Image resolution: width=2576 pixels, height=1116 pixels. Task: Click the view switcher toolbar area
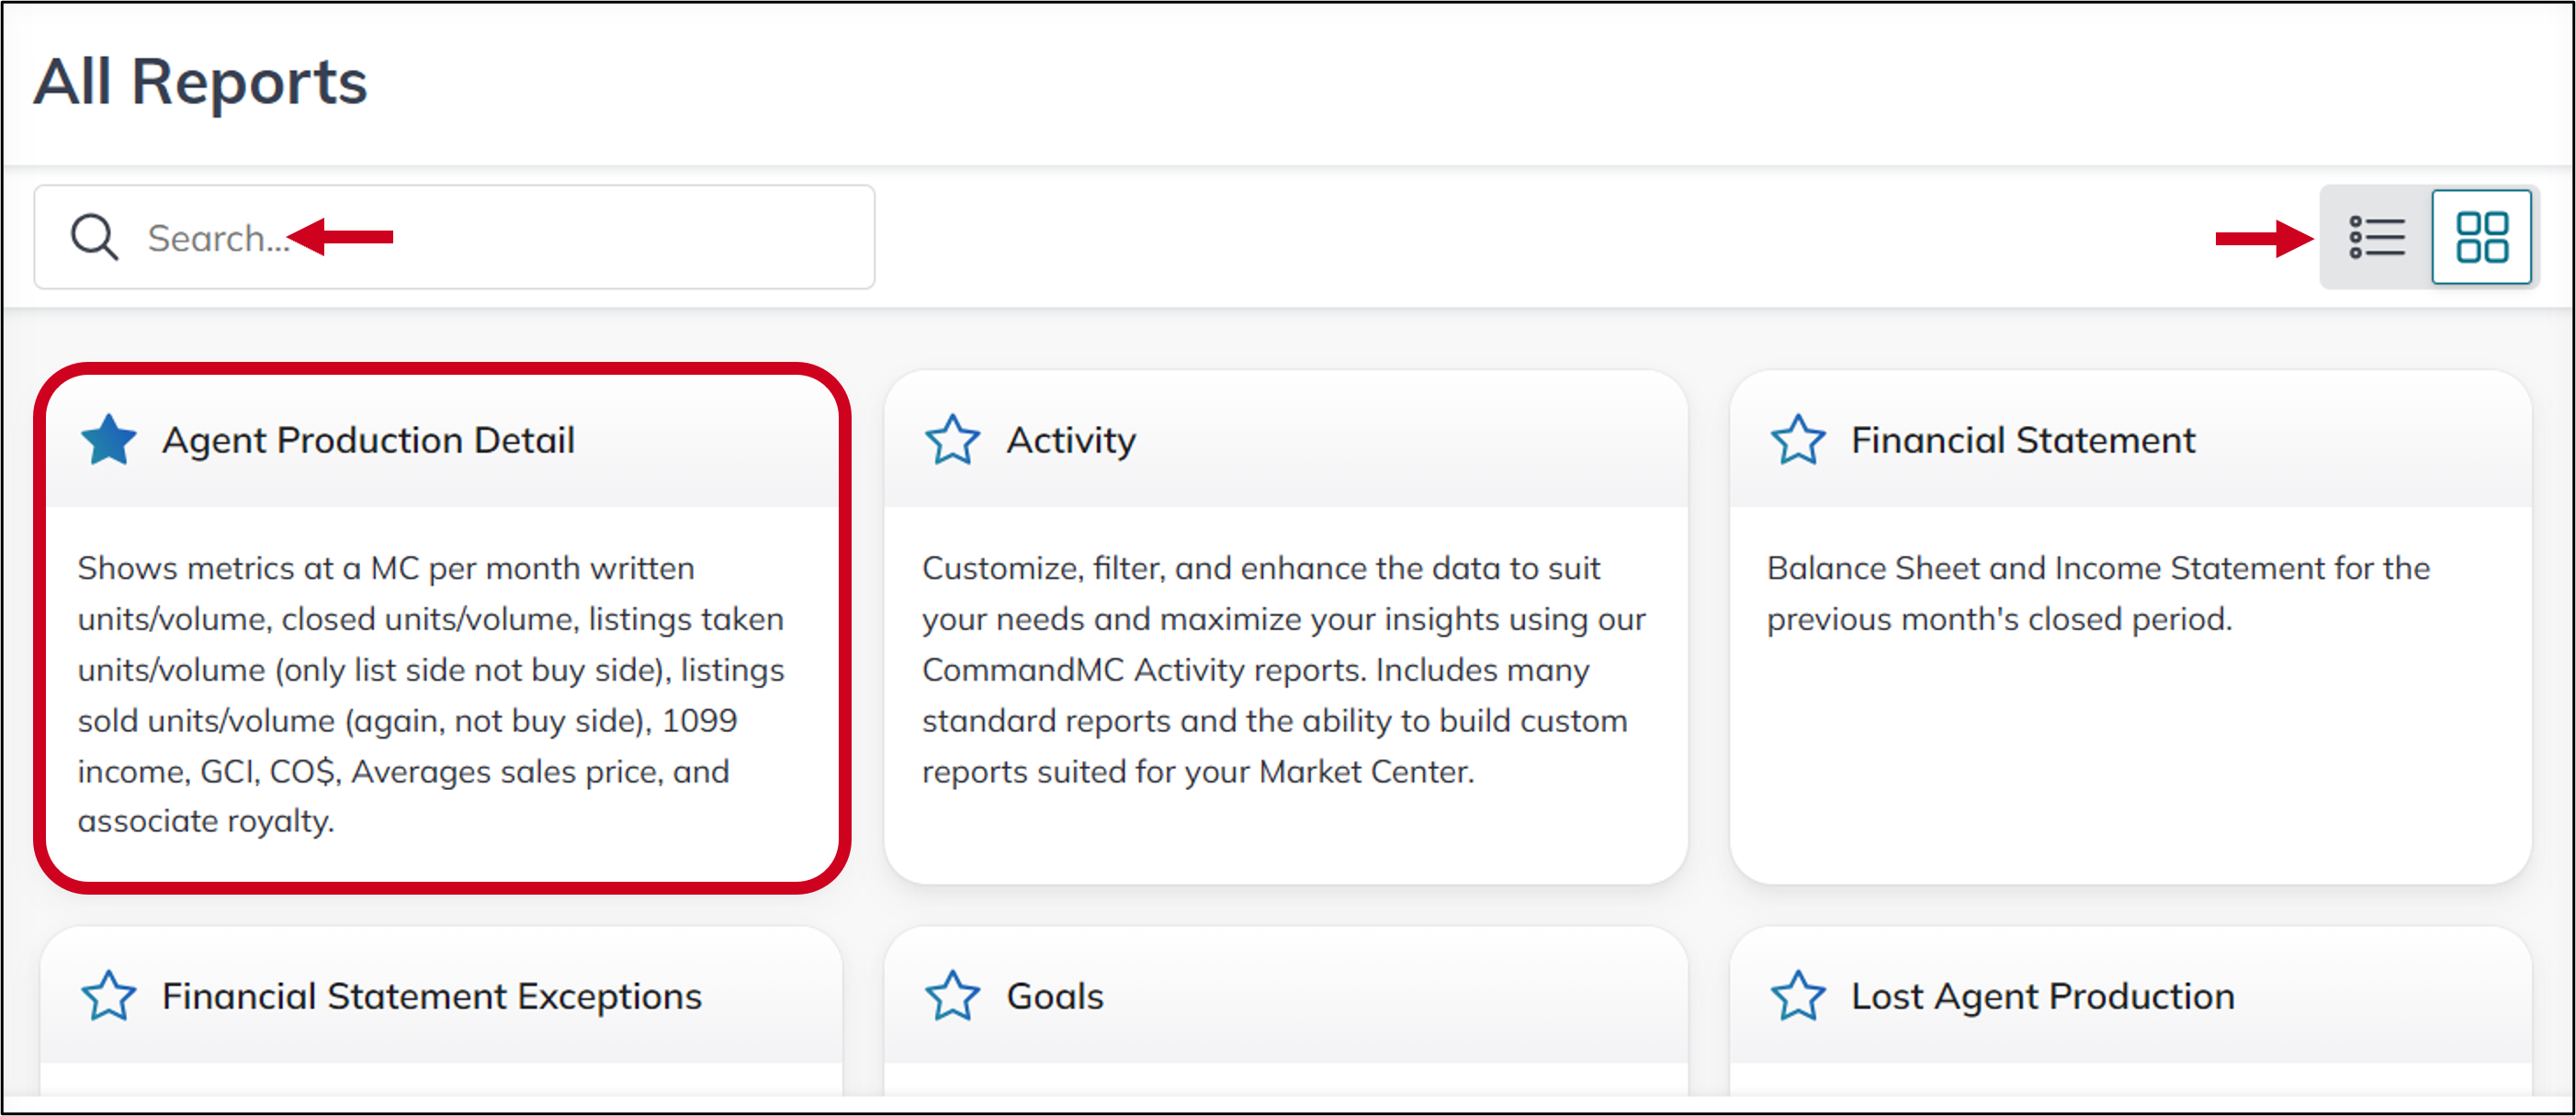(x=2428, y=237)
